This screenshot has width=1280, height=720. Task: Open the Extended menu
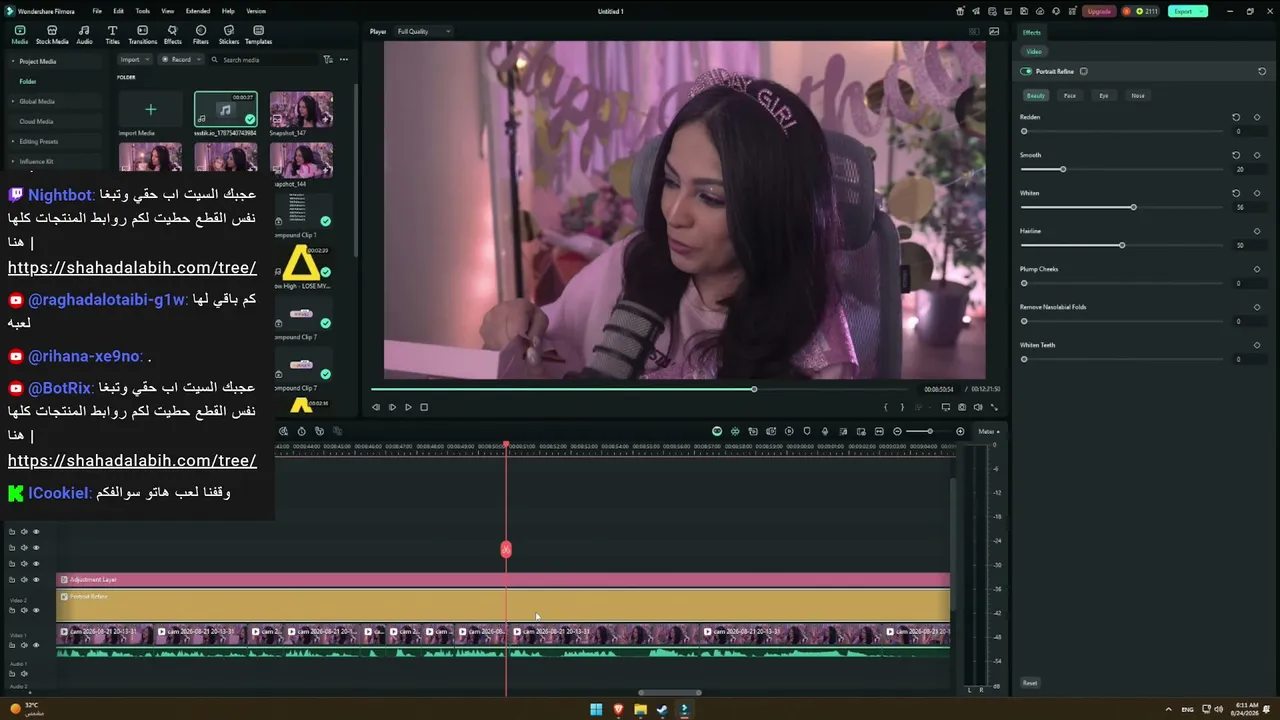coord(198,11)
